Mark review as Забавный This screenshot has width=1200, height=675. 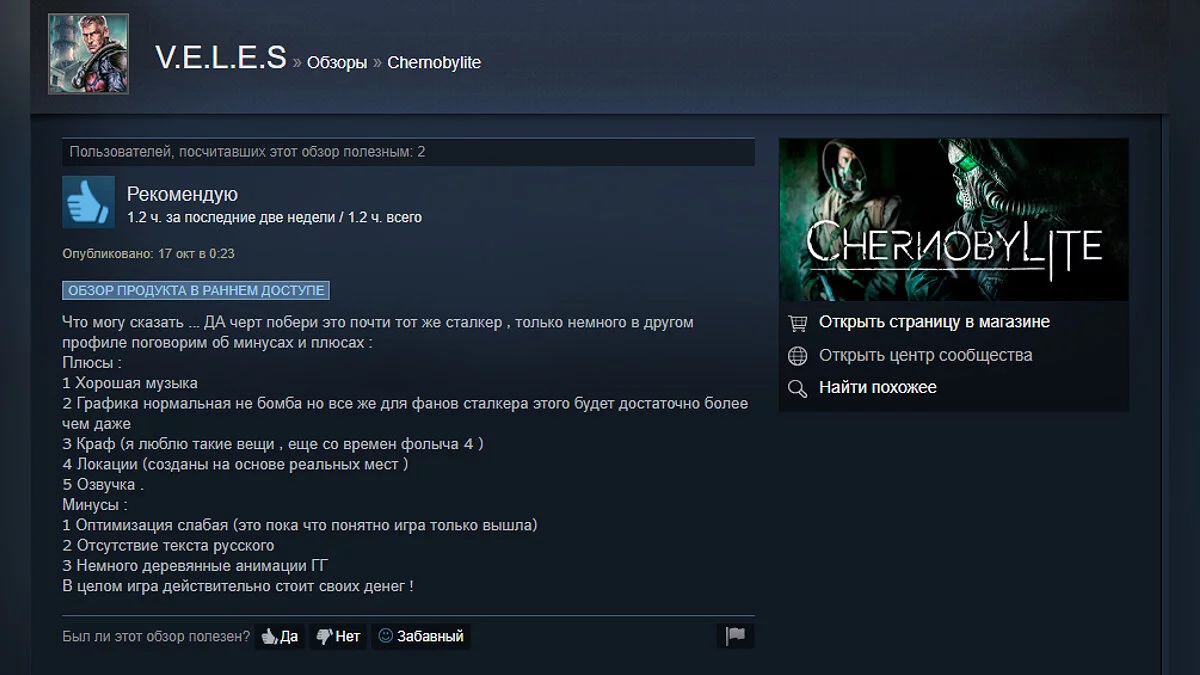coord(421,636)
